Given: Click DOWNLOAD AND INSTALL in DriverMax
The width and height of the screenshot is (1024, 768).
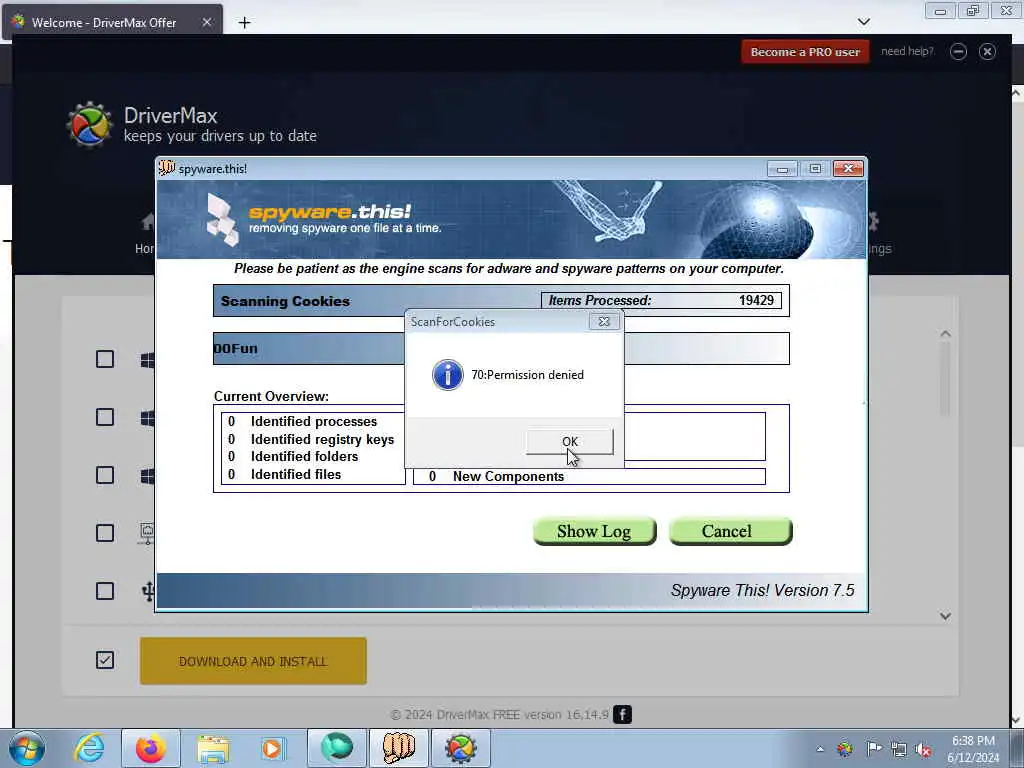Looking at the screenshot, I should pyautogui.click(x=253, y=662).
